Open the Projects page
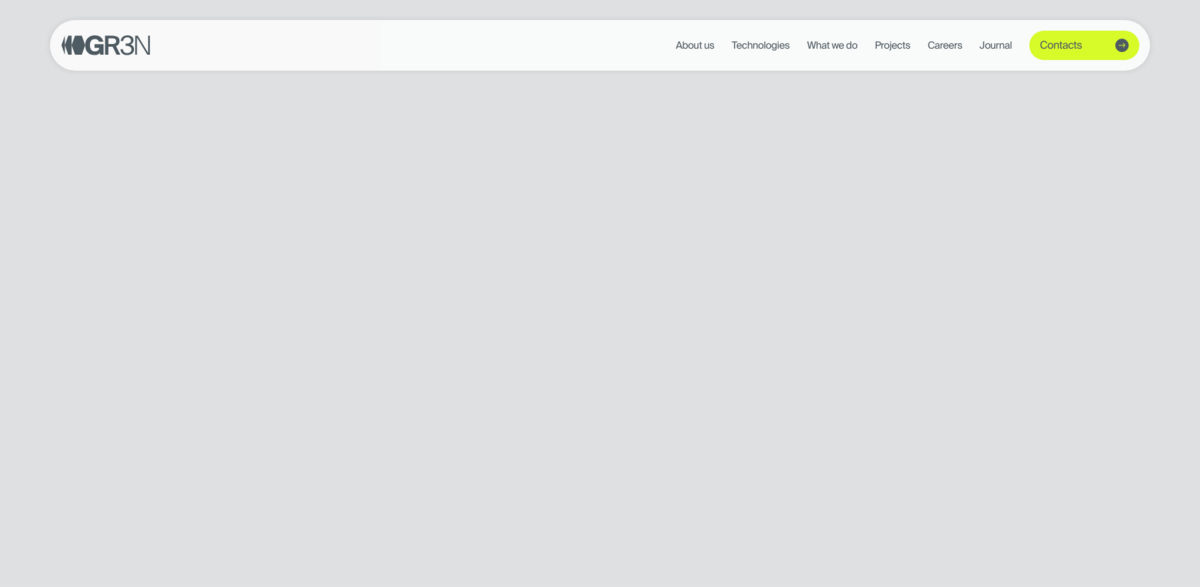Viewport: 1200px width, 587px height. (x=892, y=45)
